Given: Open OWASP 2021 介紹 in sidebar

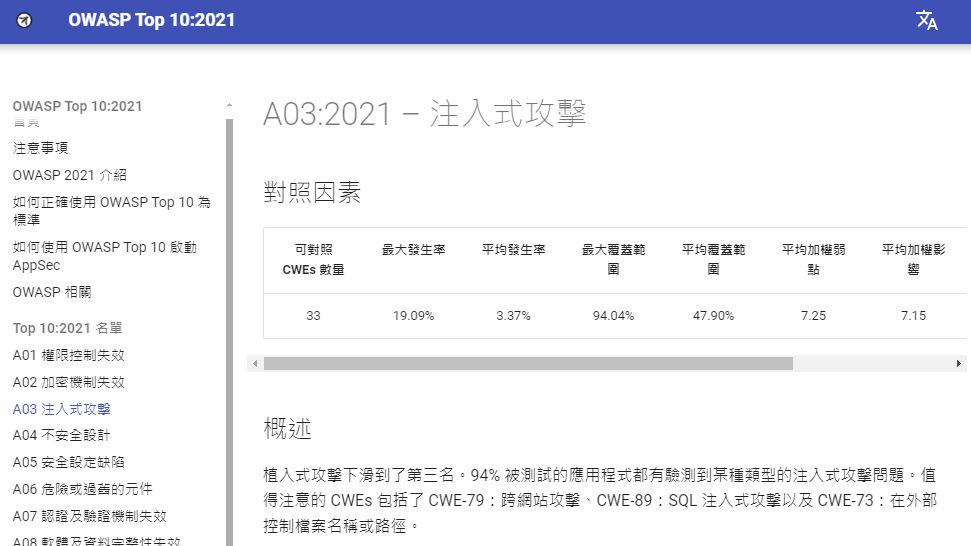Looking at the screenshot, I should click(70, 175).
